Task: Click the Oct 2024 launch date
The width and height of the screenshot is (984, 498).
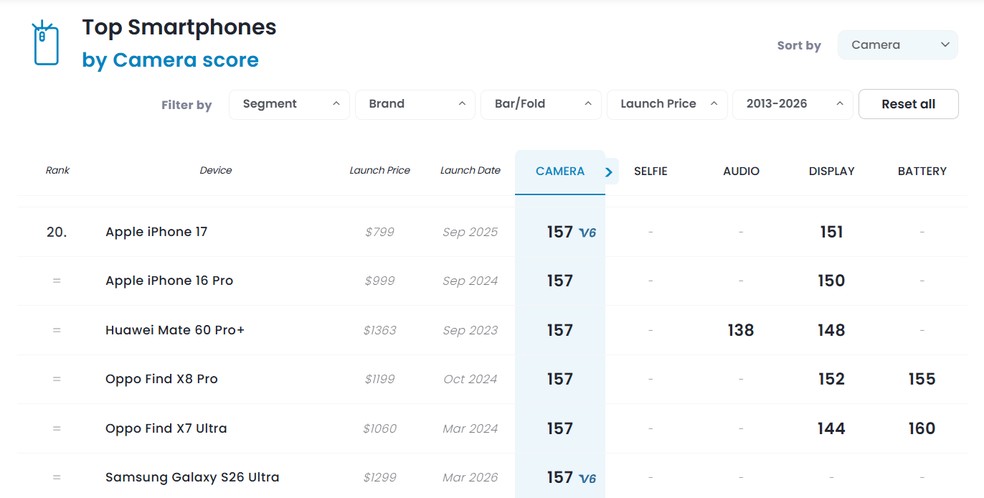Action: 470,379
